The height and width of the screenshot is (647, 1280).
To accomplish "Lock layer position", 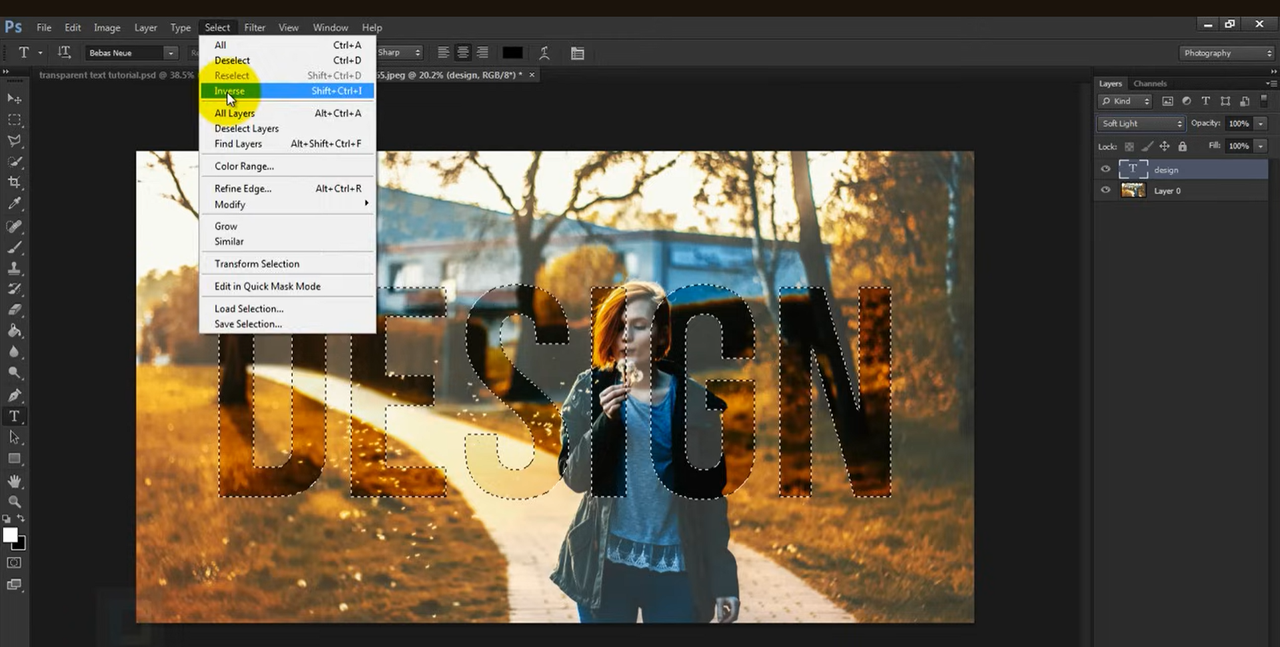I will coord(1163,146).
